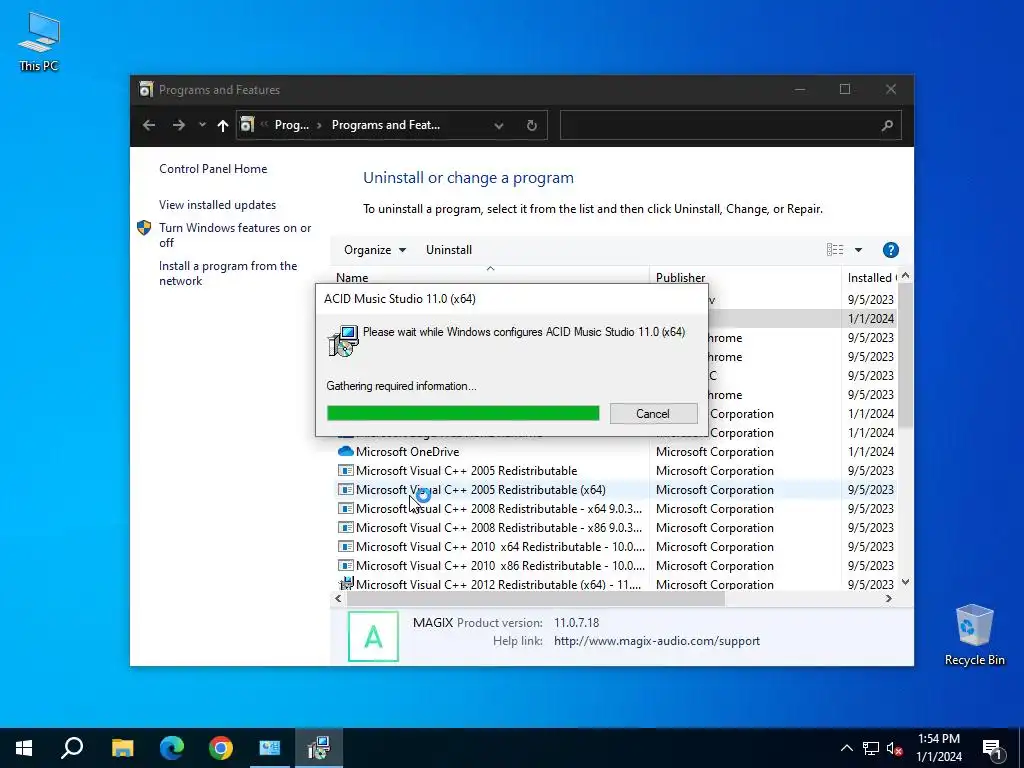Click Programs and Feat... breadcrumb segment

pyautogui.click(x=385, y=125)
